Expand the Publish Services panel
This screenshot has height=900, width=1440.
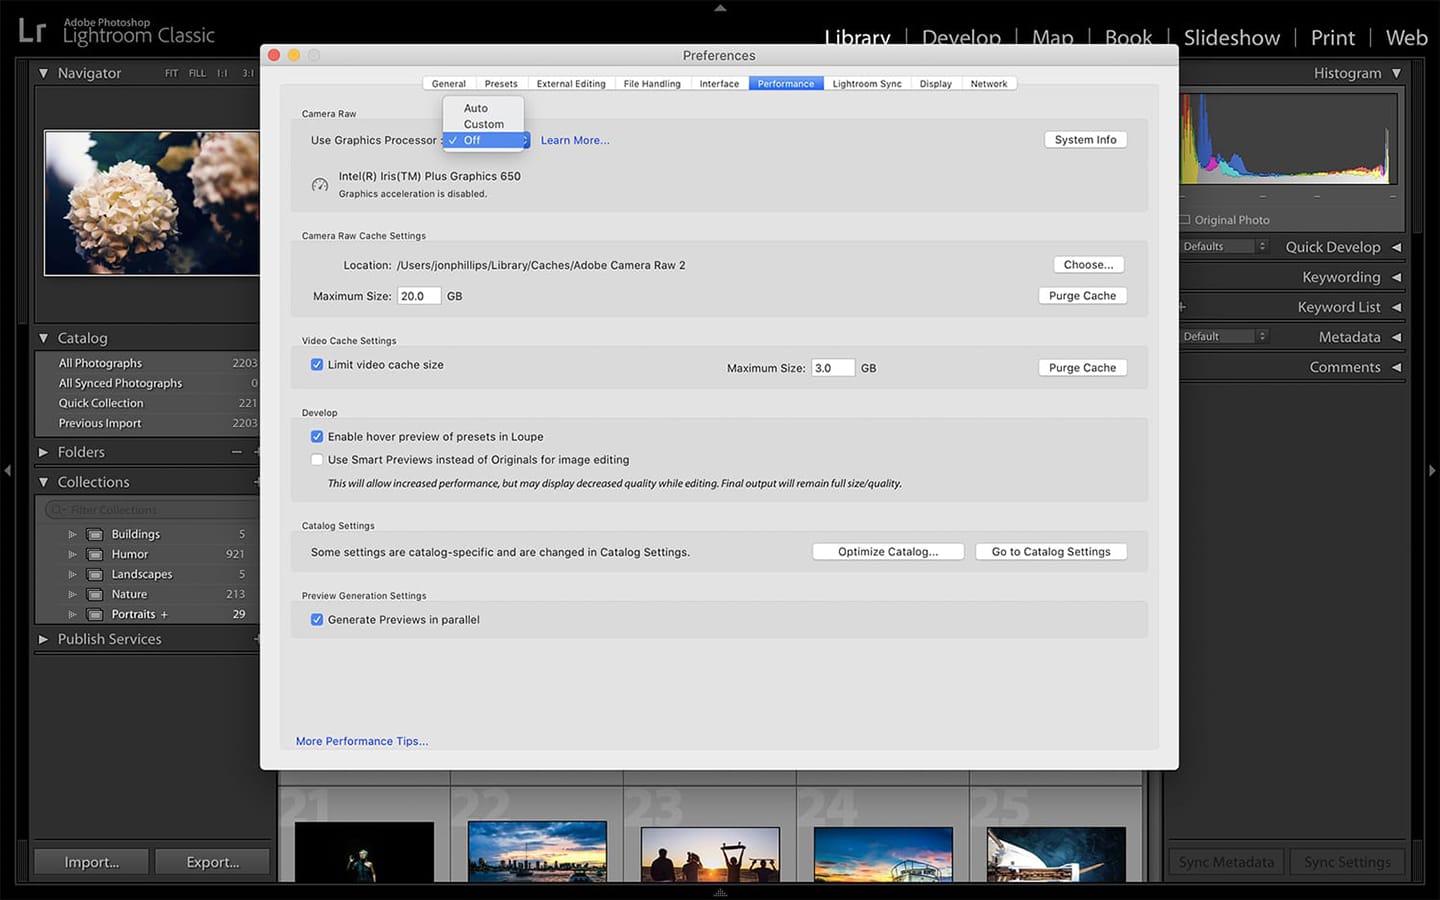[x=43, y=639]
